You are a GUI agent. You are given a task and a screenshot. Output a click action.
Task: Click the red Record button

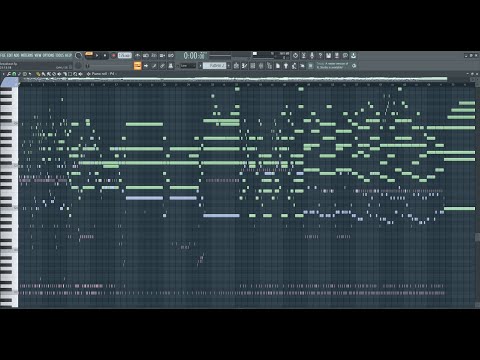pos(113,55)
